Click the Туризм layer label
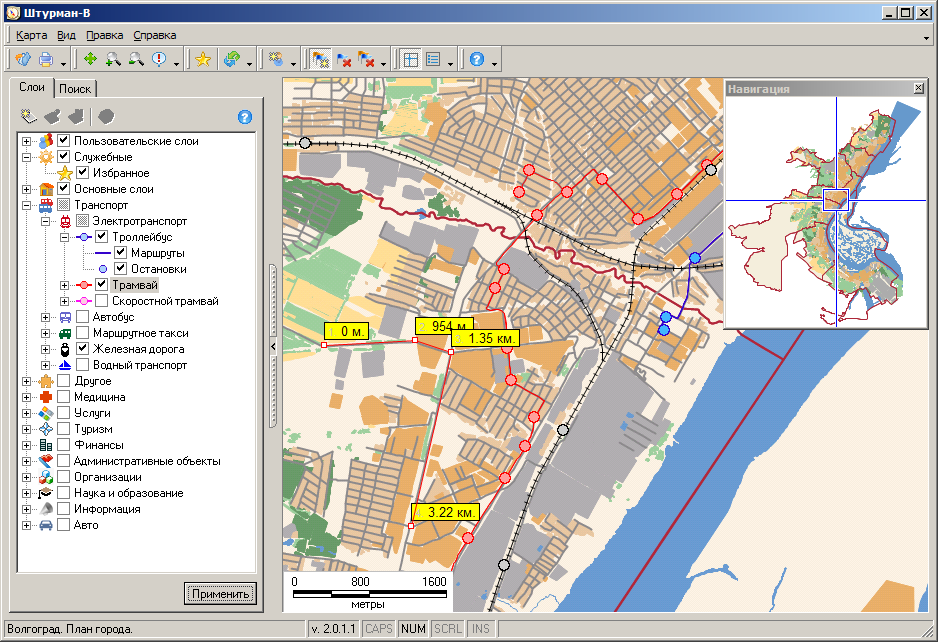This screenshot has width=938, height=642. [93, 429]
